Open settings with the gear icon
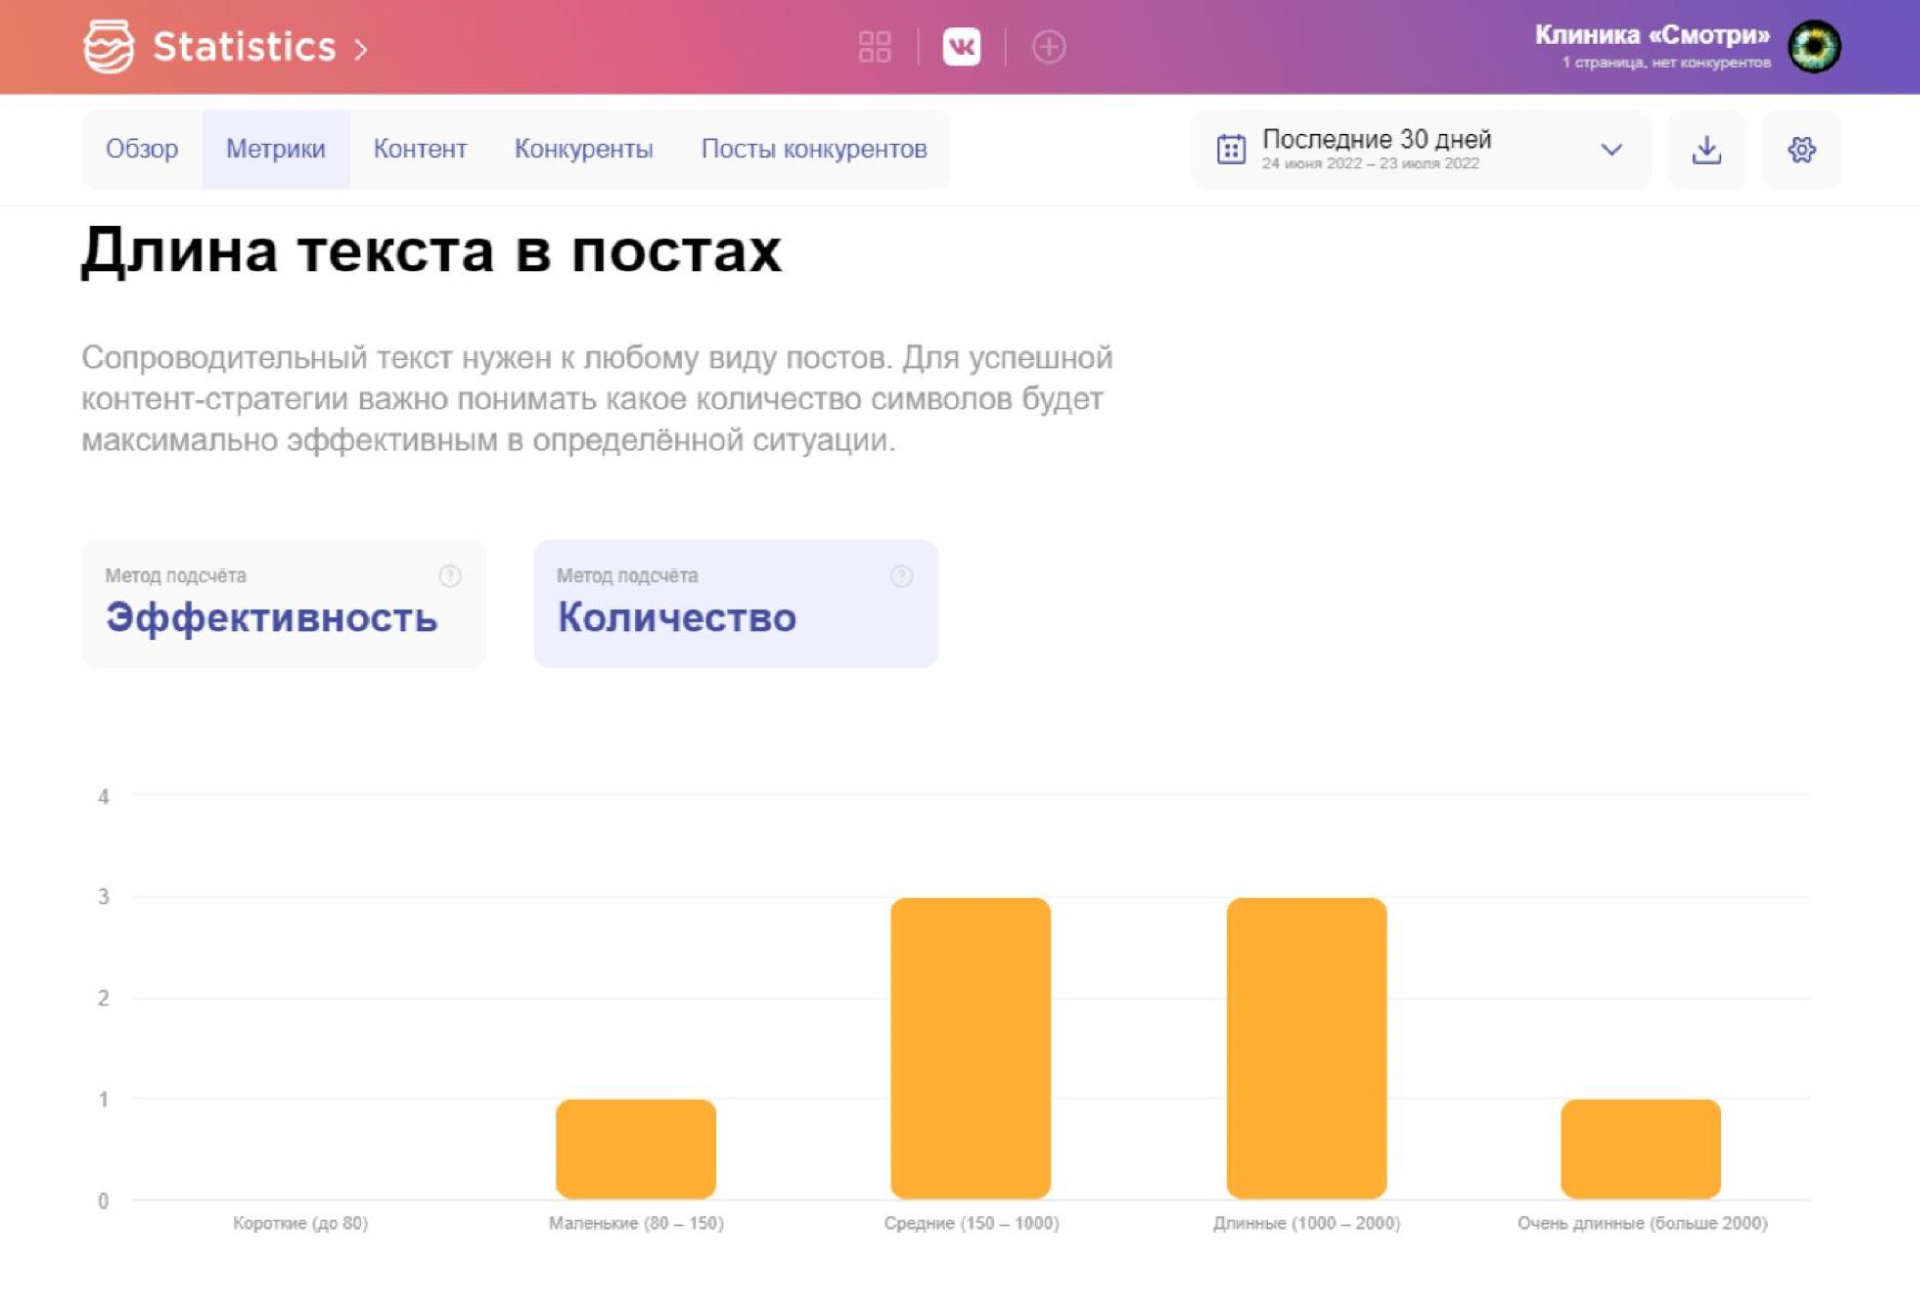The image size is (1920, 1294). [1801, 149]
